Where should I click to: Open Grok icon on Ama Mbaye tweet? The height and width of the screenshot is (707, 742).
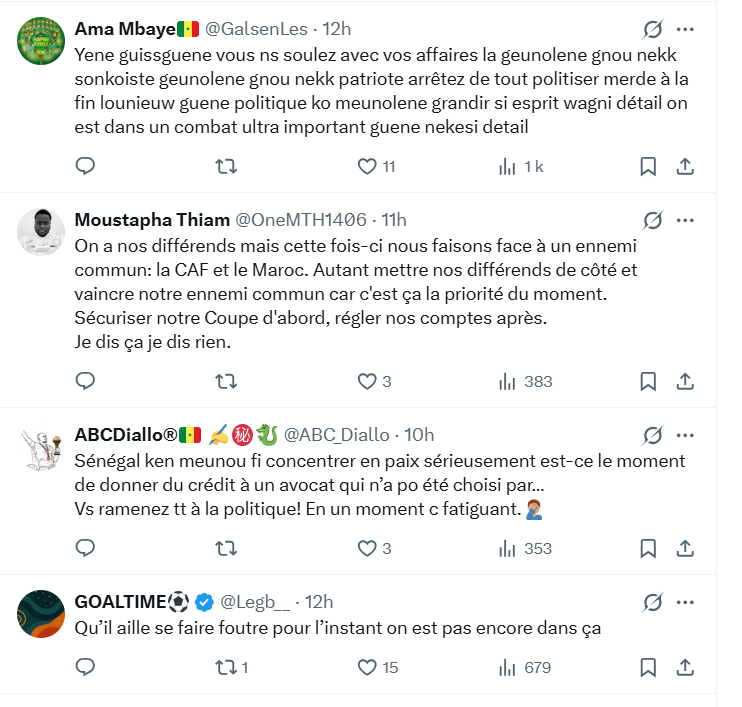[652, 27]
